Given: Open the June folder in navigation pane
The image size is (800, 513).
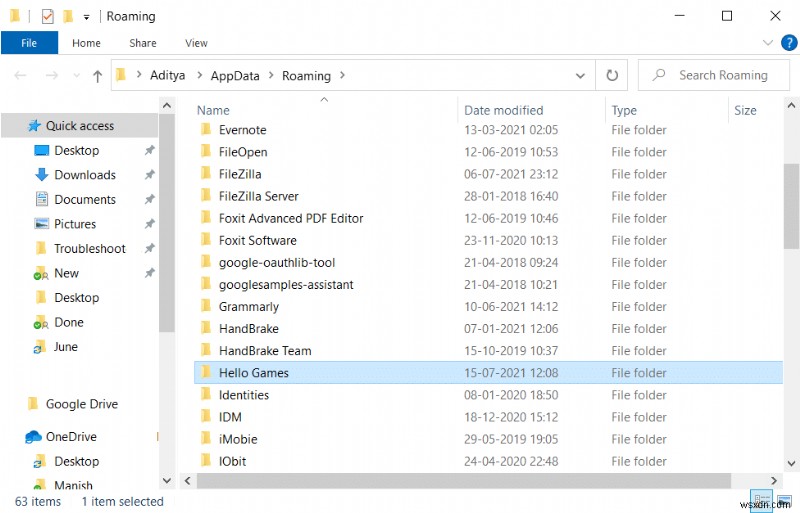Looking at the screenshot, I should coord(66,347).
